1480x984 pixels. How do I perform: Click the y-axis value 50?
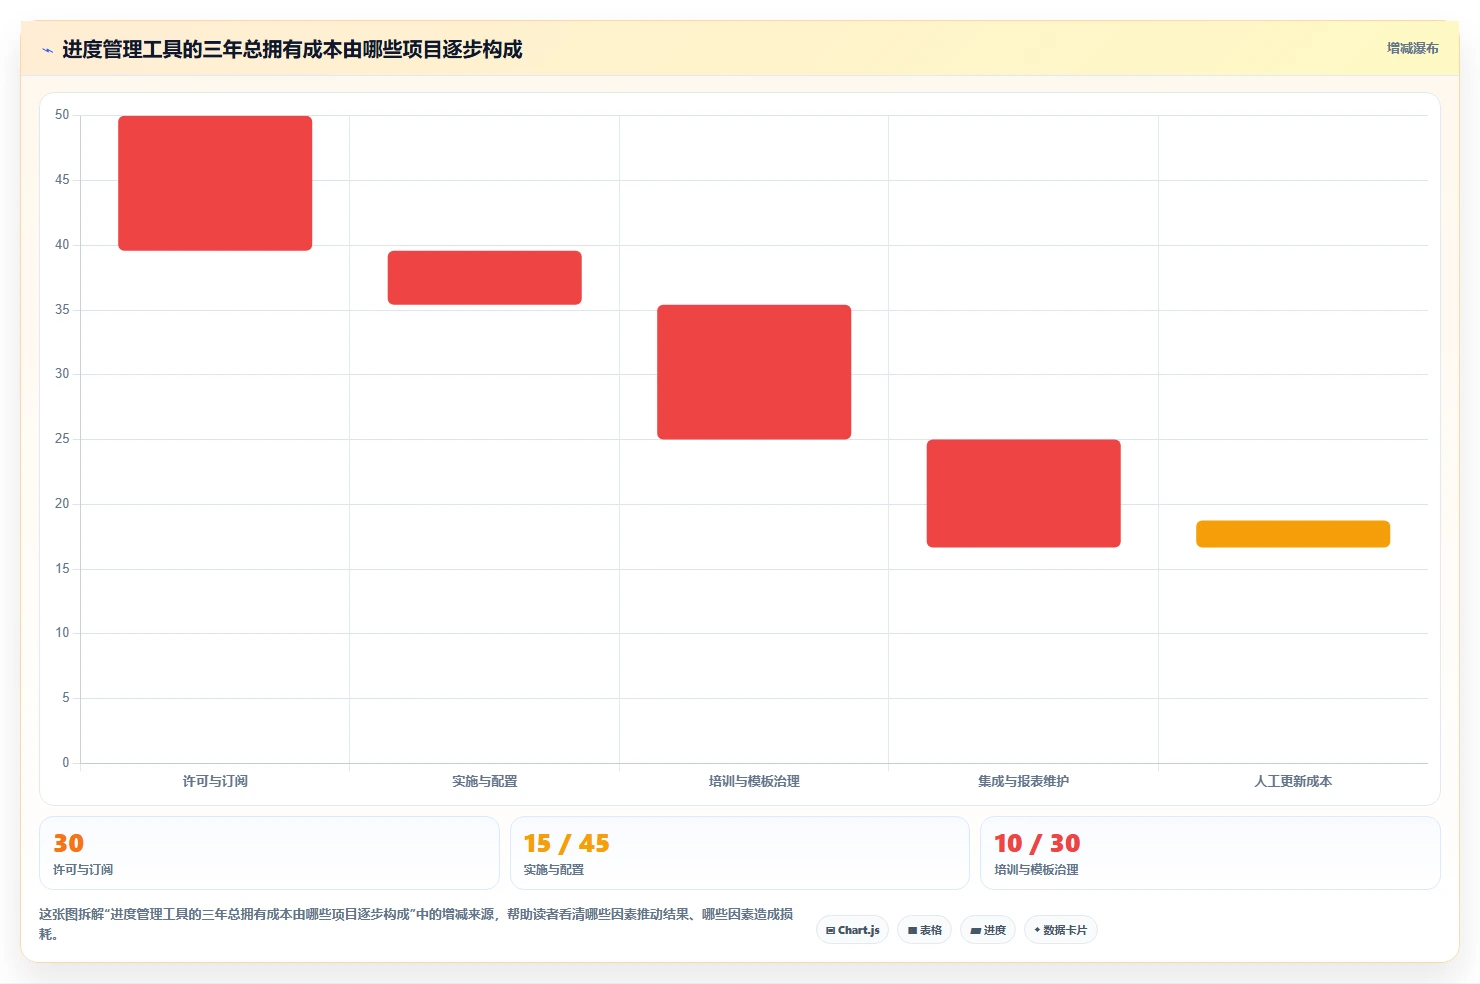(x=62, y=115)
